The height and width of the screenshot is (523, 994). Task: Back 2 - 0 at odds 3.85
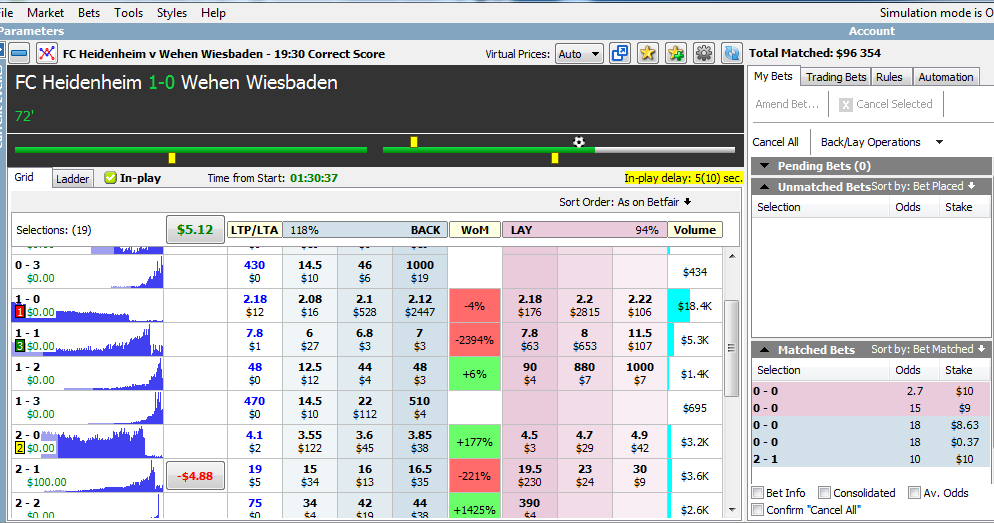tap(420, 441)
